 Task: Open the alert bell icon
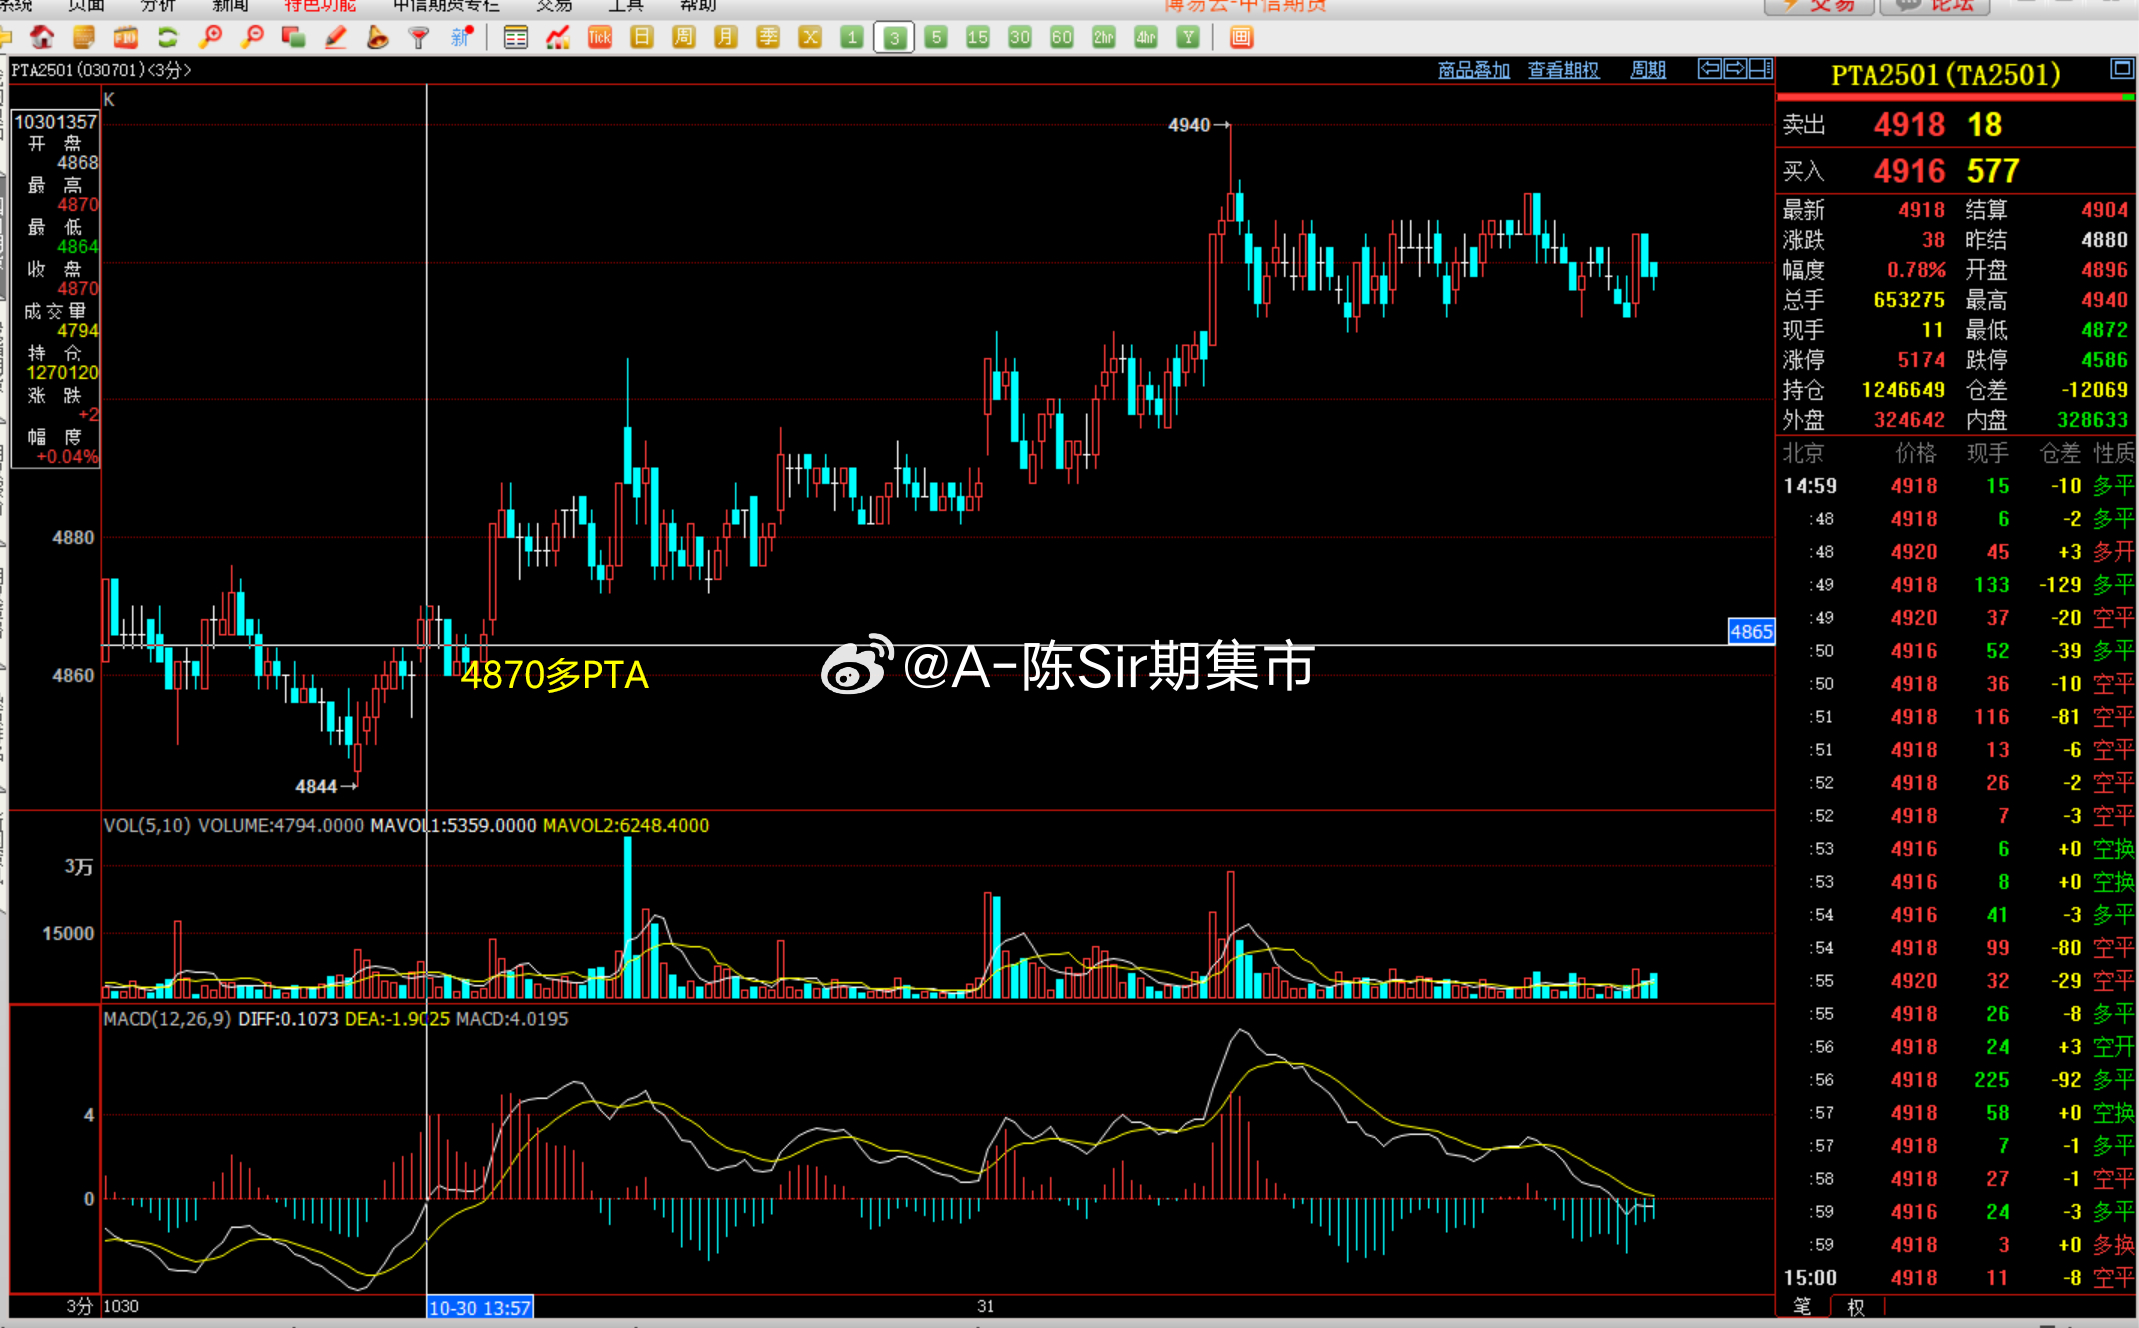click(377, 38)
